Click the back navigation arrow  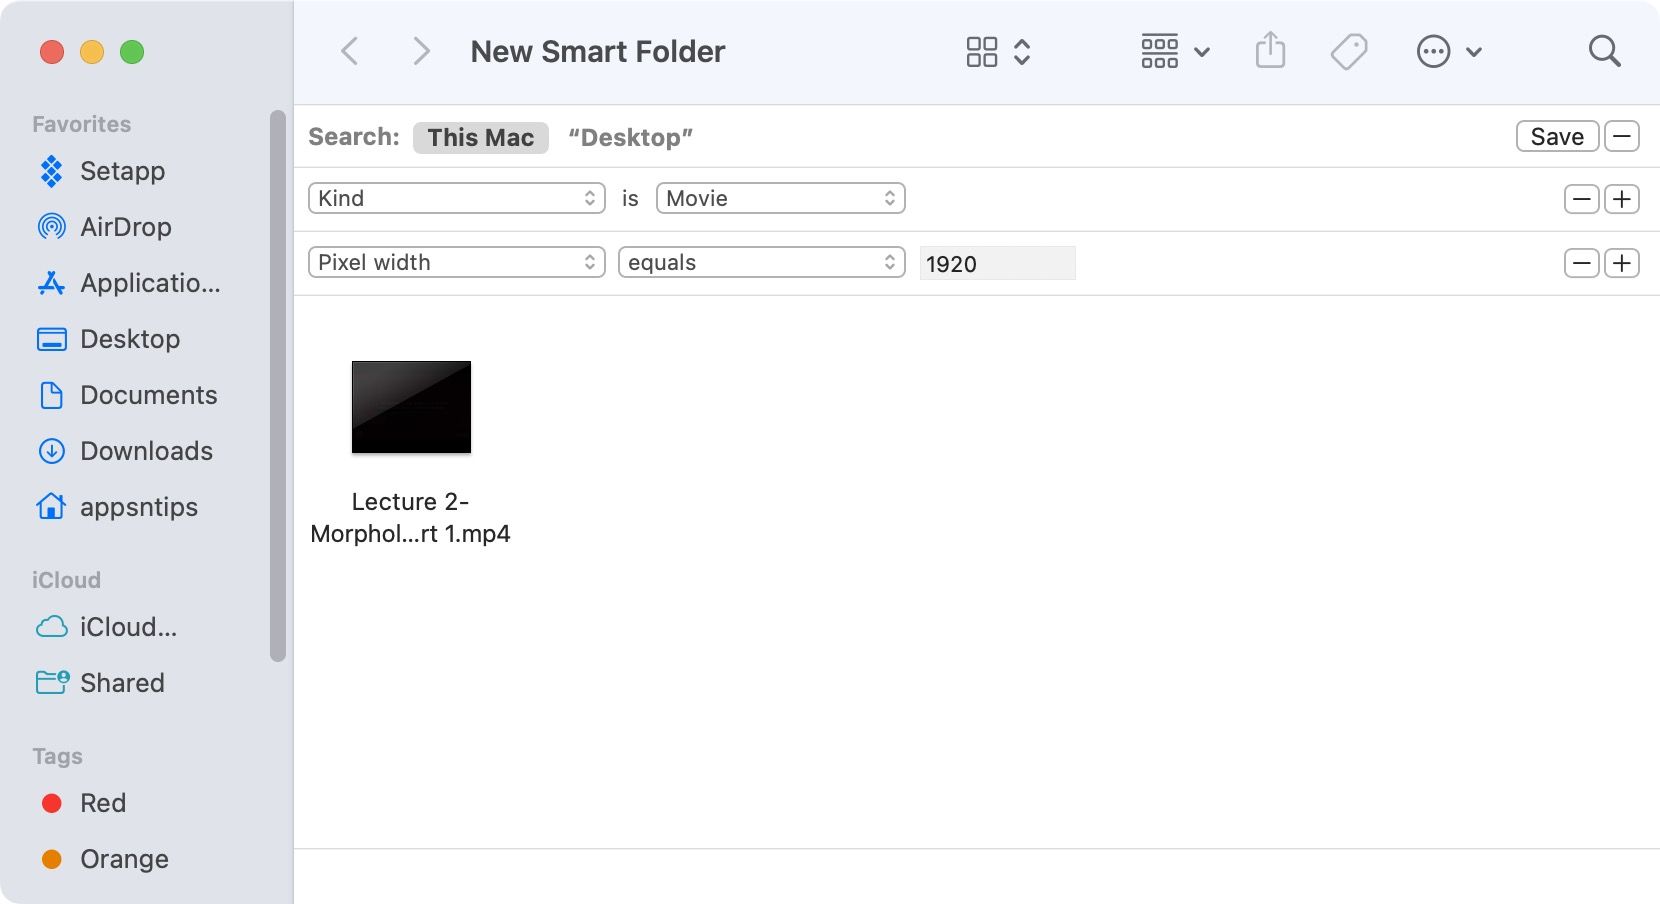point(350,51)
